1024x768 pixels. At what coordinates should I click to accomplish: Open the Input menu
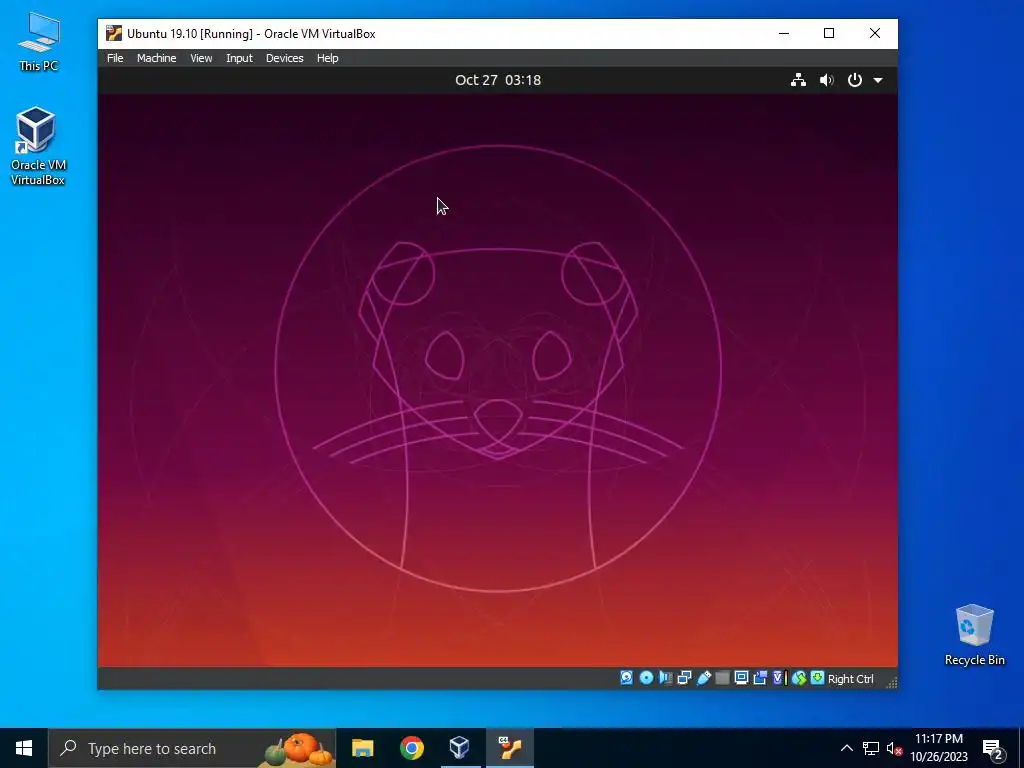point(239,58)
